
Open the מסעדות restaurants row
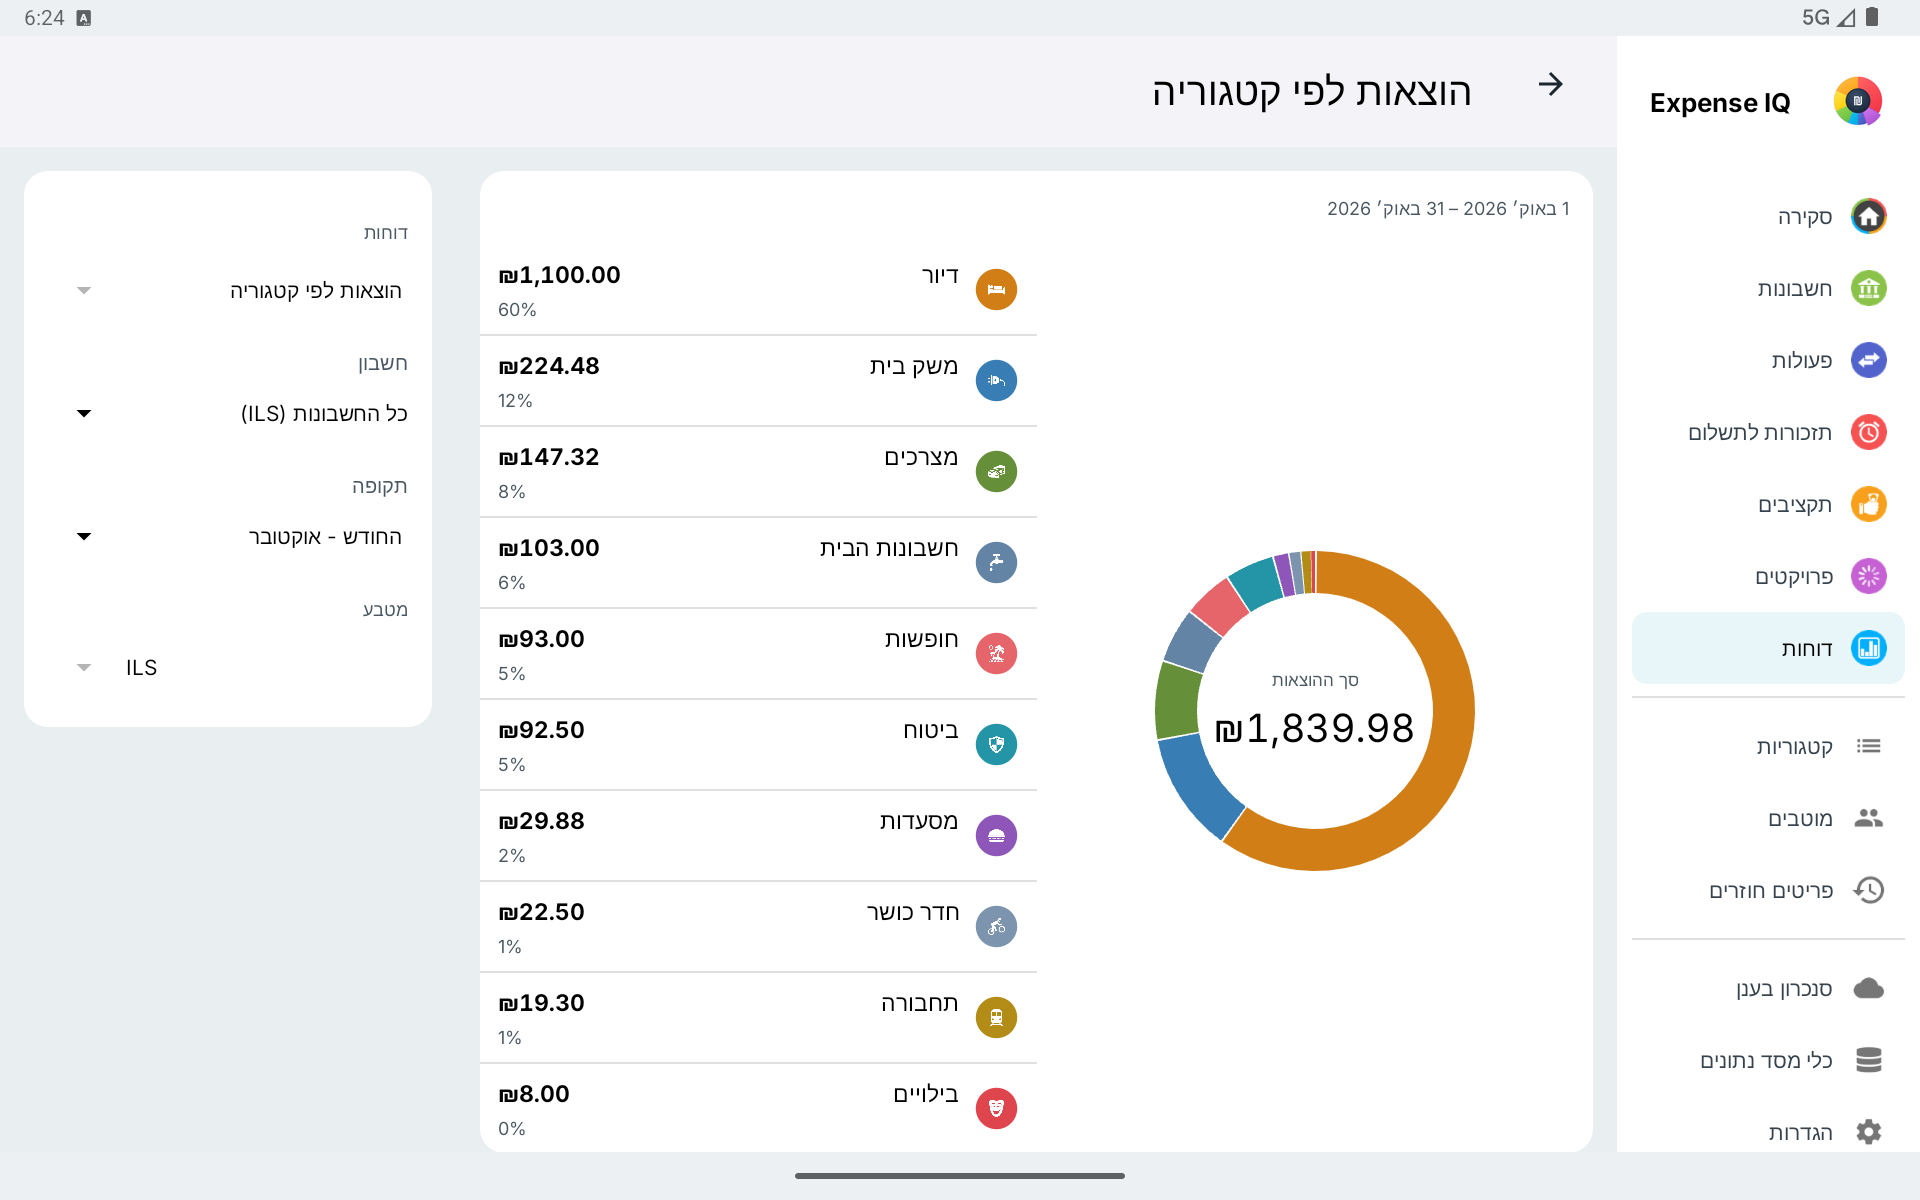[758, 836]
